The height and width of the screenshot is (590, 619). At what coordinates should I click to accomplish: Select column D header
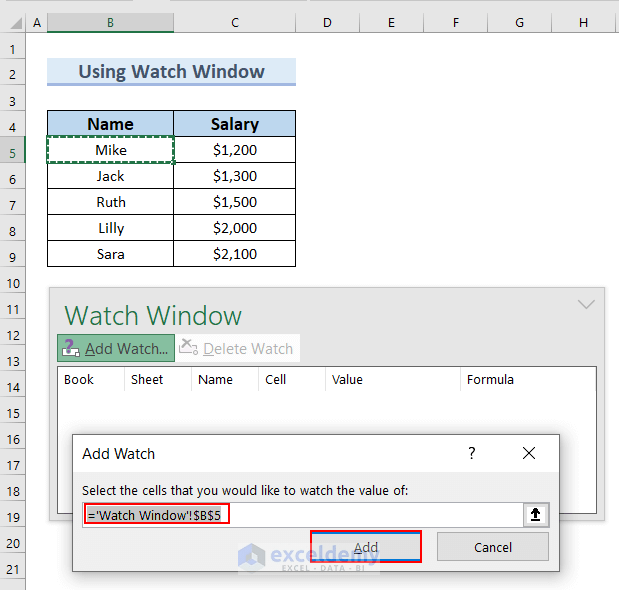(327, 23)
